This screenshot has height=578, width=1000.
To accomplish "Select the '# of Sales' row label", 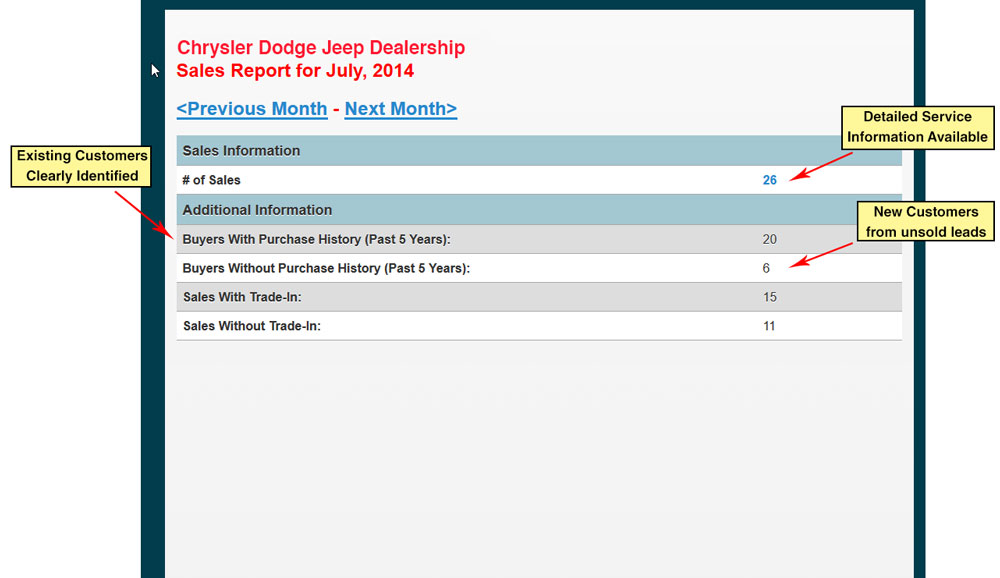I will pos(211,180).
